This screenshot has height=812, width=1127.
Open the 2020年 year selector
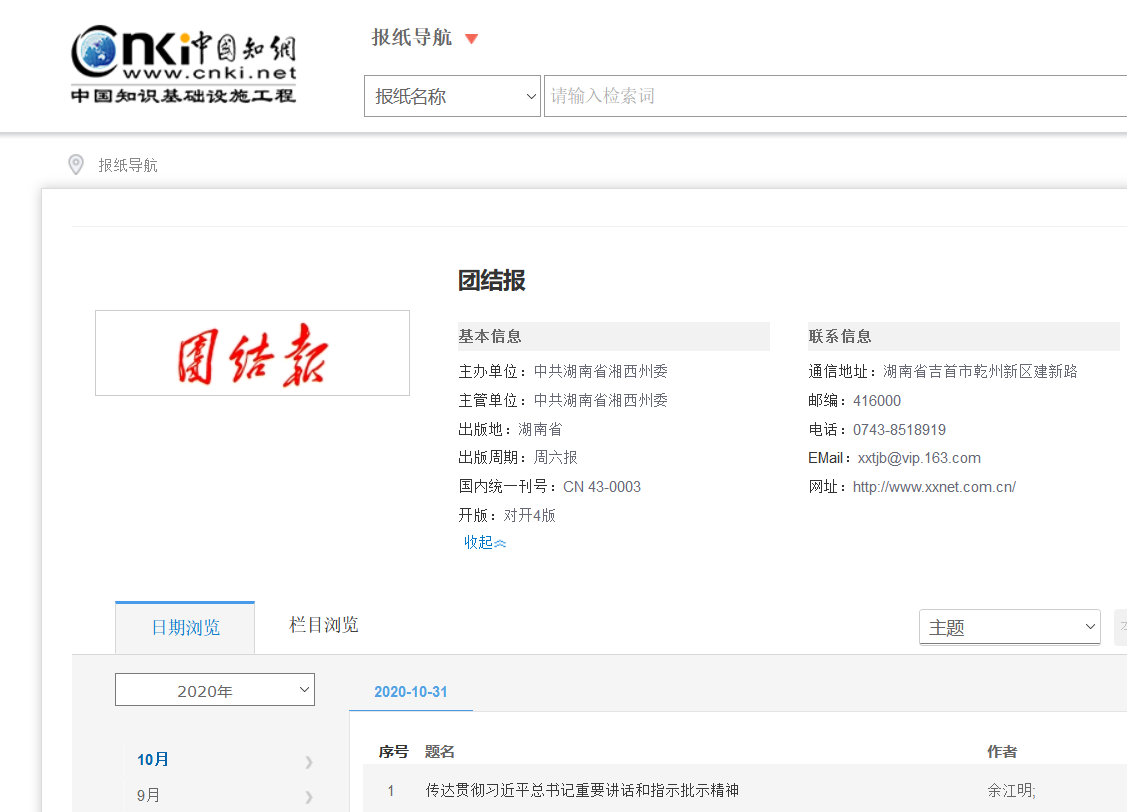(215, 690)
